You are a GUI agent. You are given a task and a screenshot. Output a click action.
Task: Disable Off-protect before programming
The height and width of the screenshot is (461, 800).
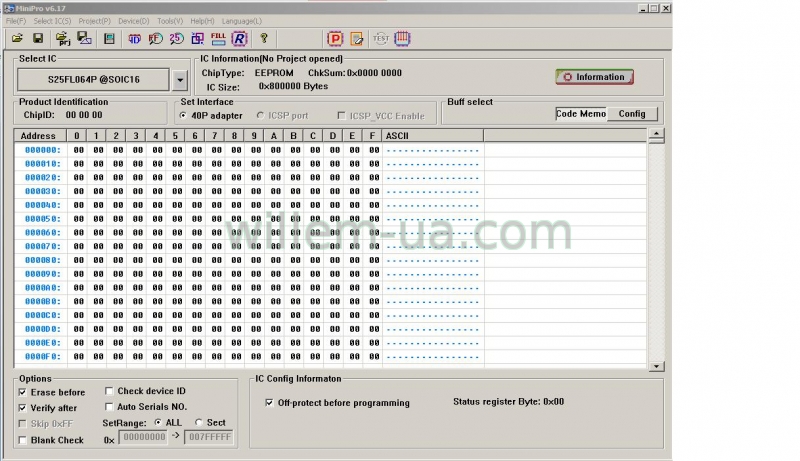coord(270,403)
